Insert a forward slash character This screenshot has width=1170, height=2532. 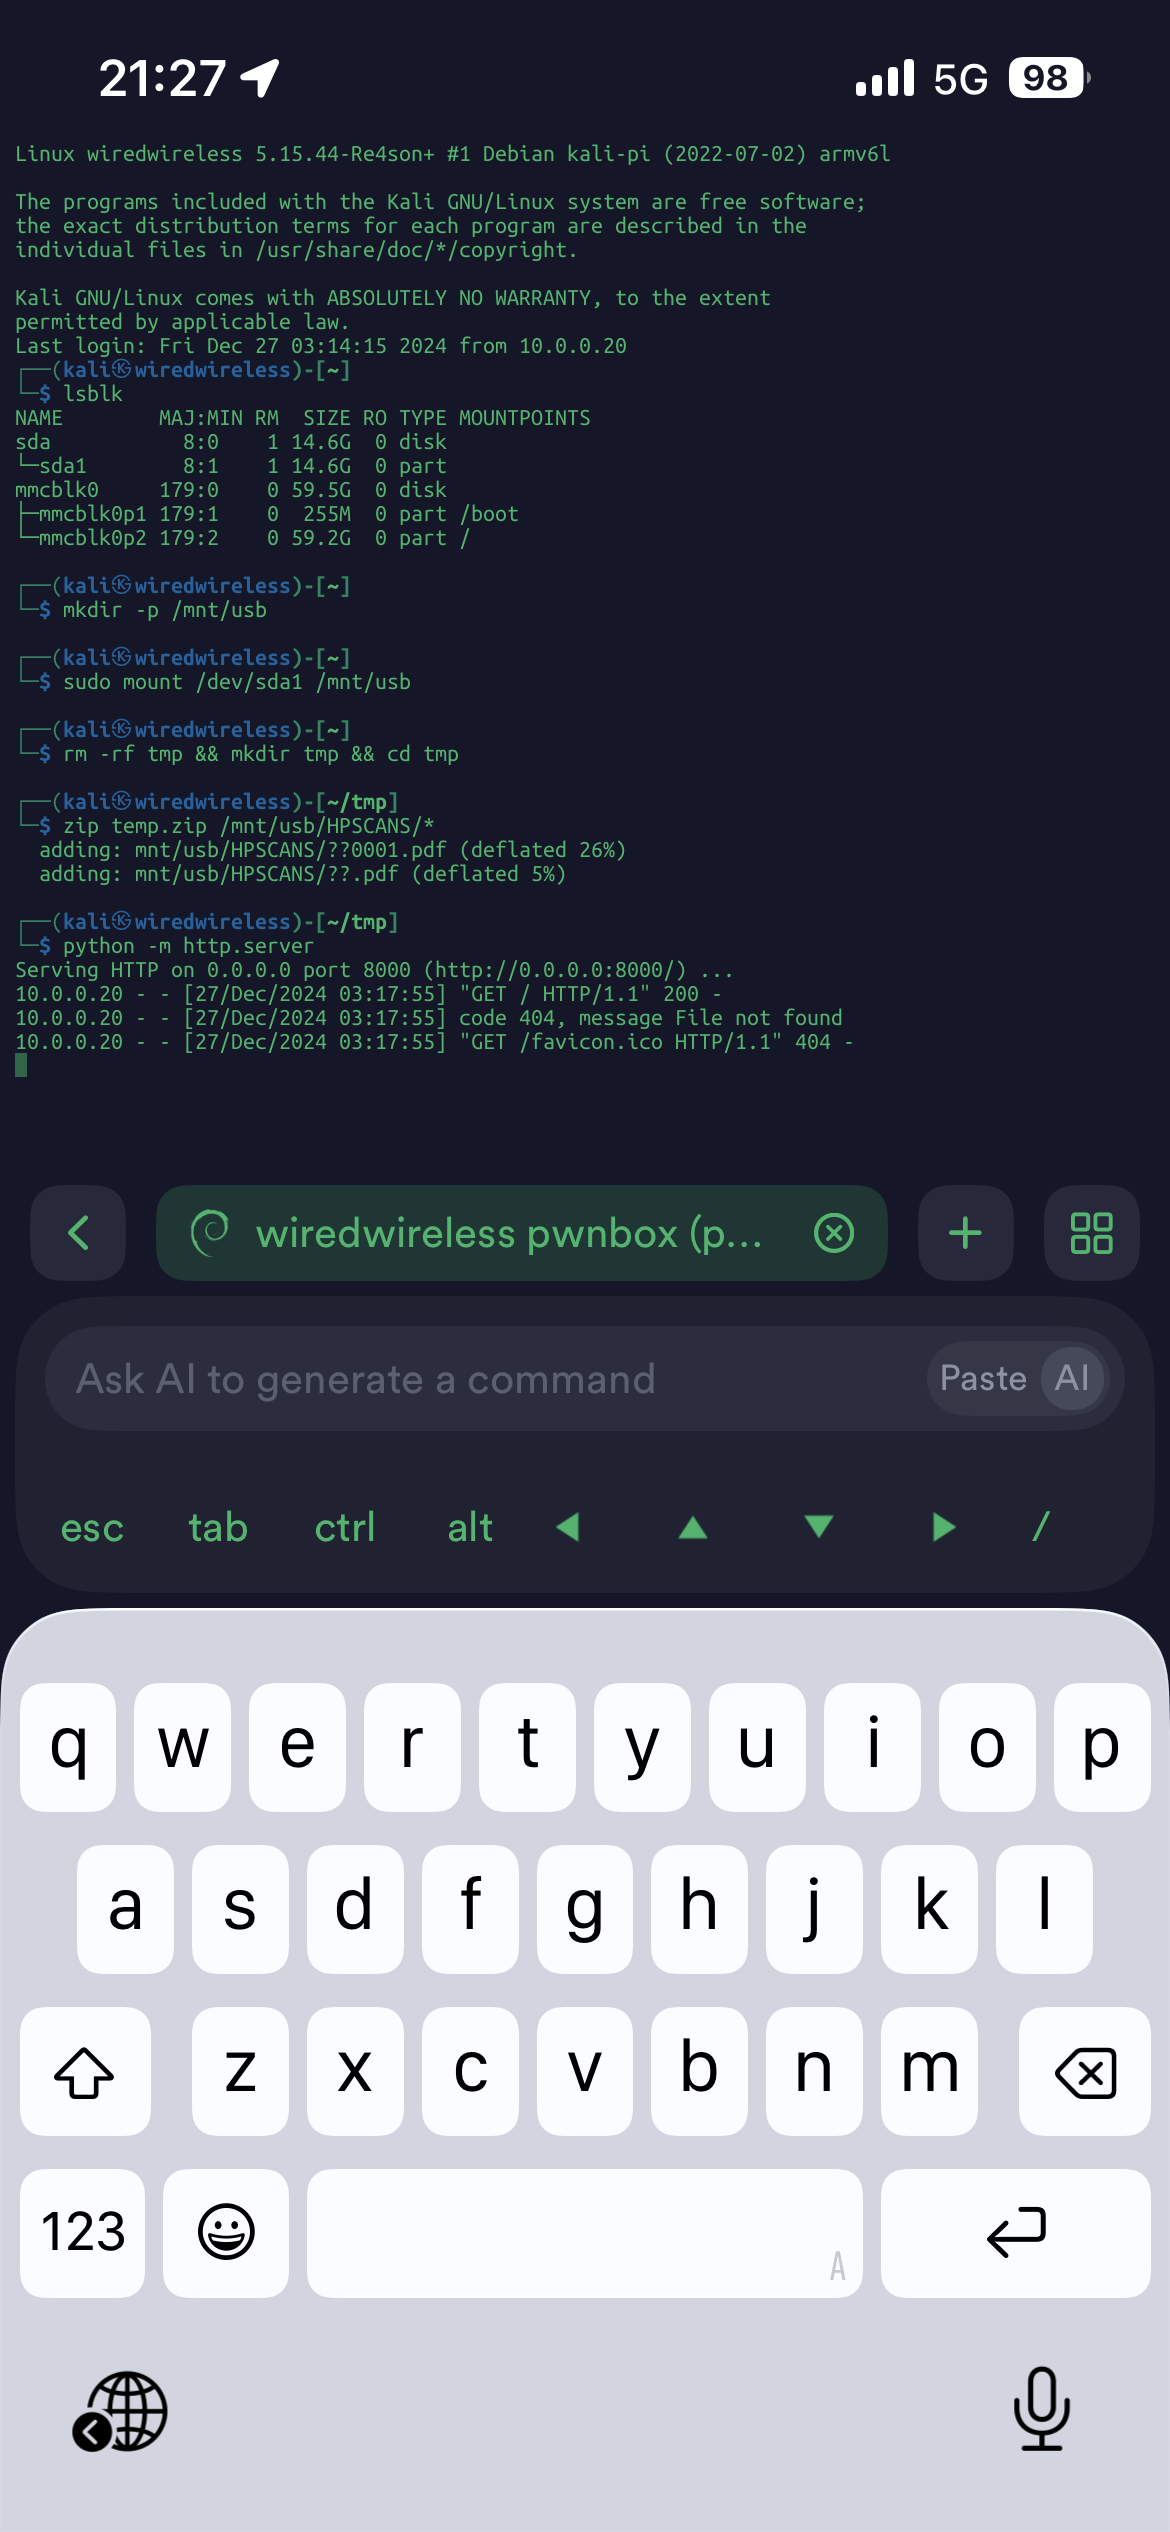(1041, 1527)
